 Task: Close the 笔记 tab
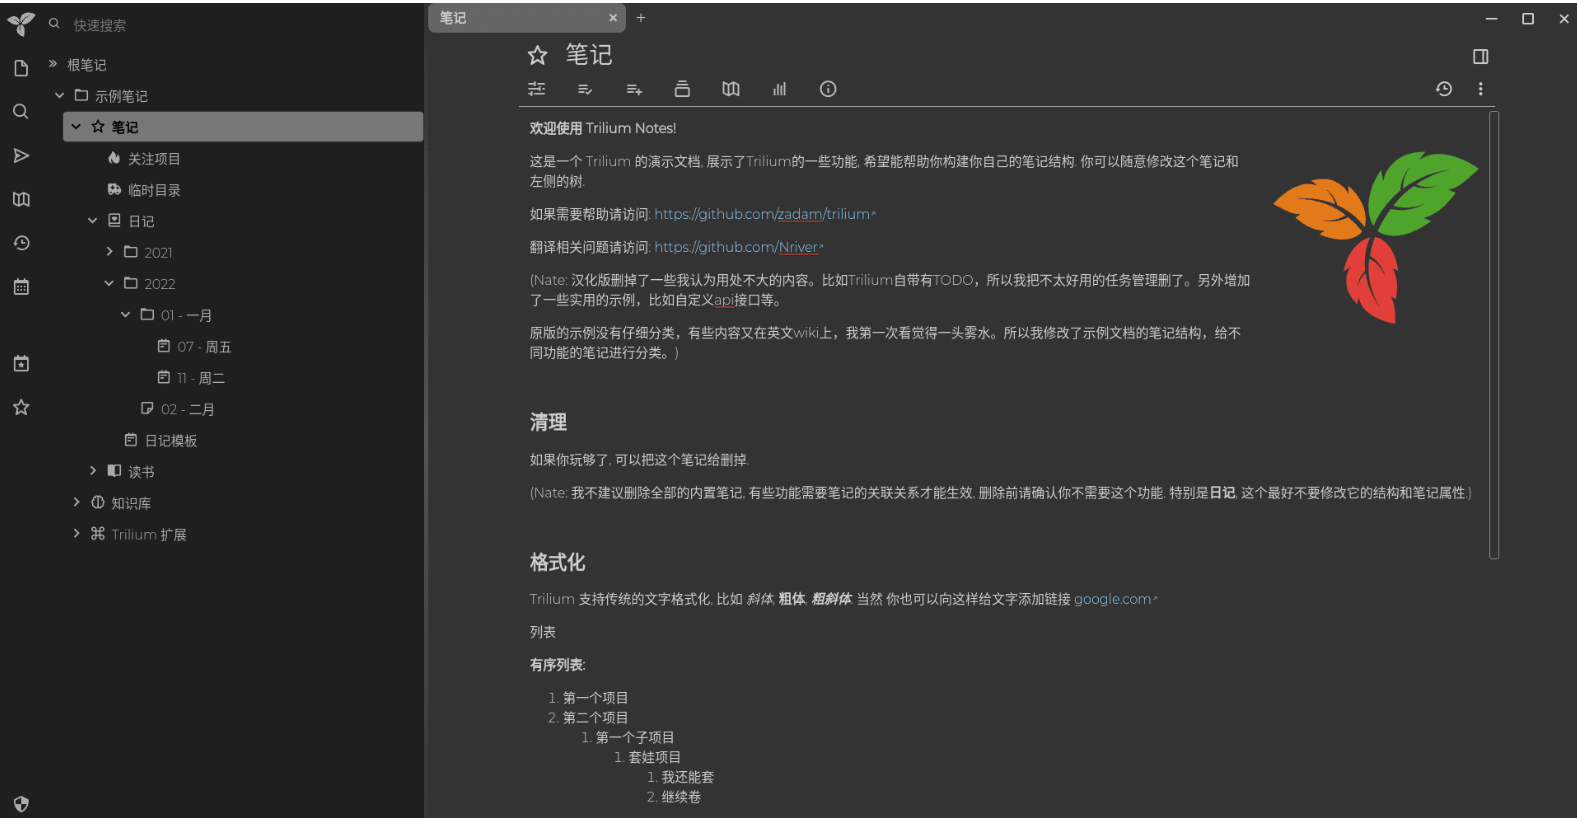(613, 18)
